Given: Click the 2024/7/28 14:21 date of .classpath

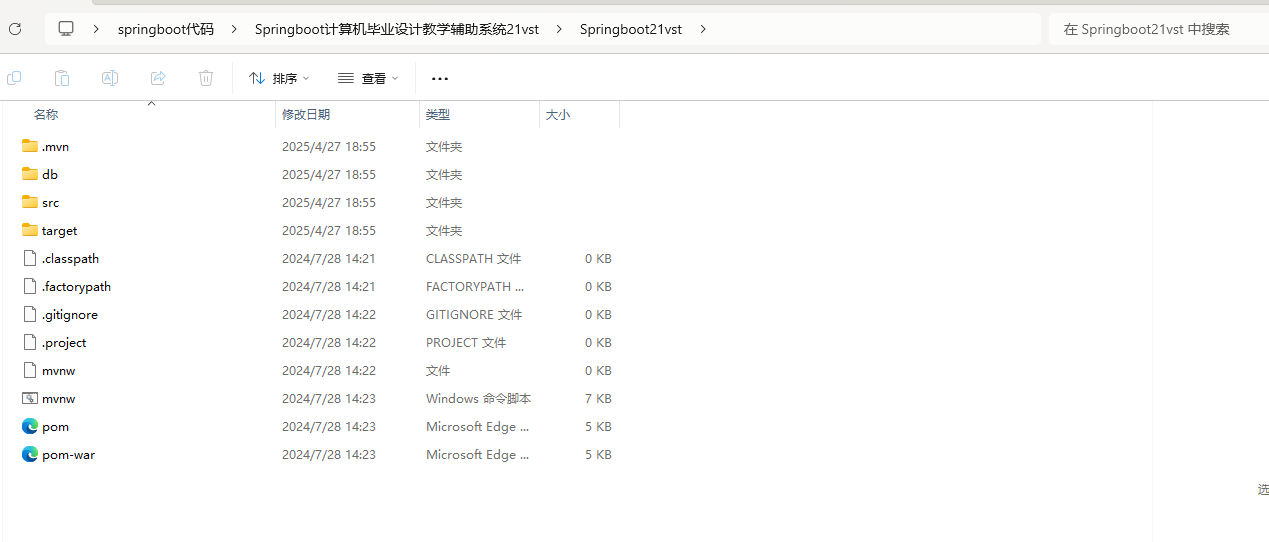Looking at the screenshot, I should pos(329,258).
